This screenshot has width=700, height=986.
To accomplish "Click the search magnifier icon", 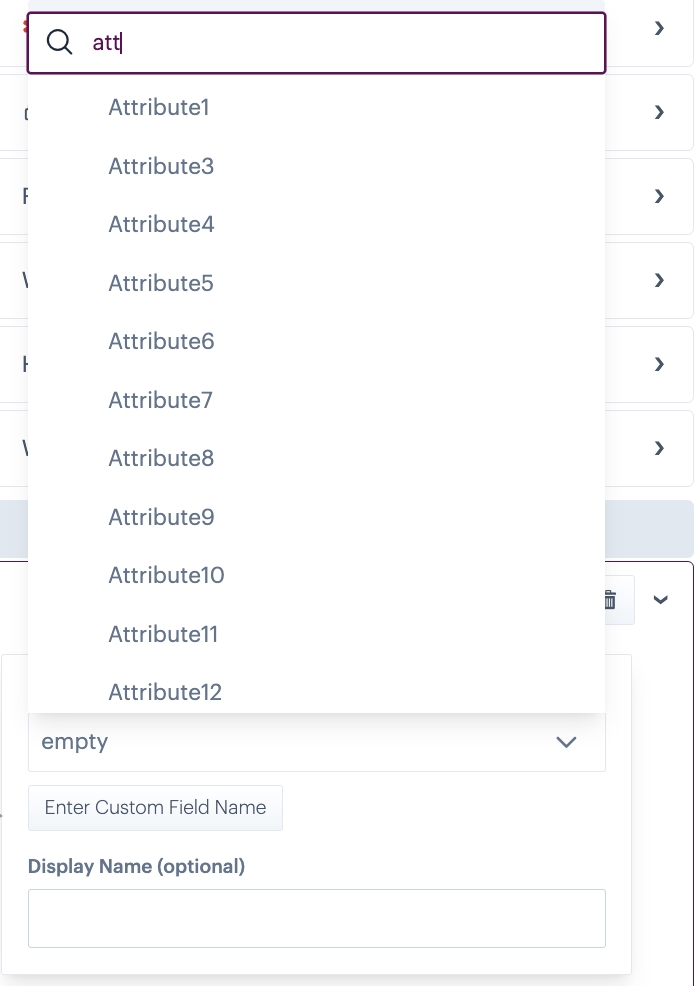I will [60, 42].
